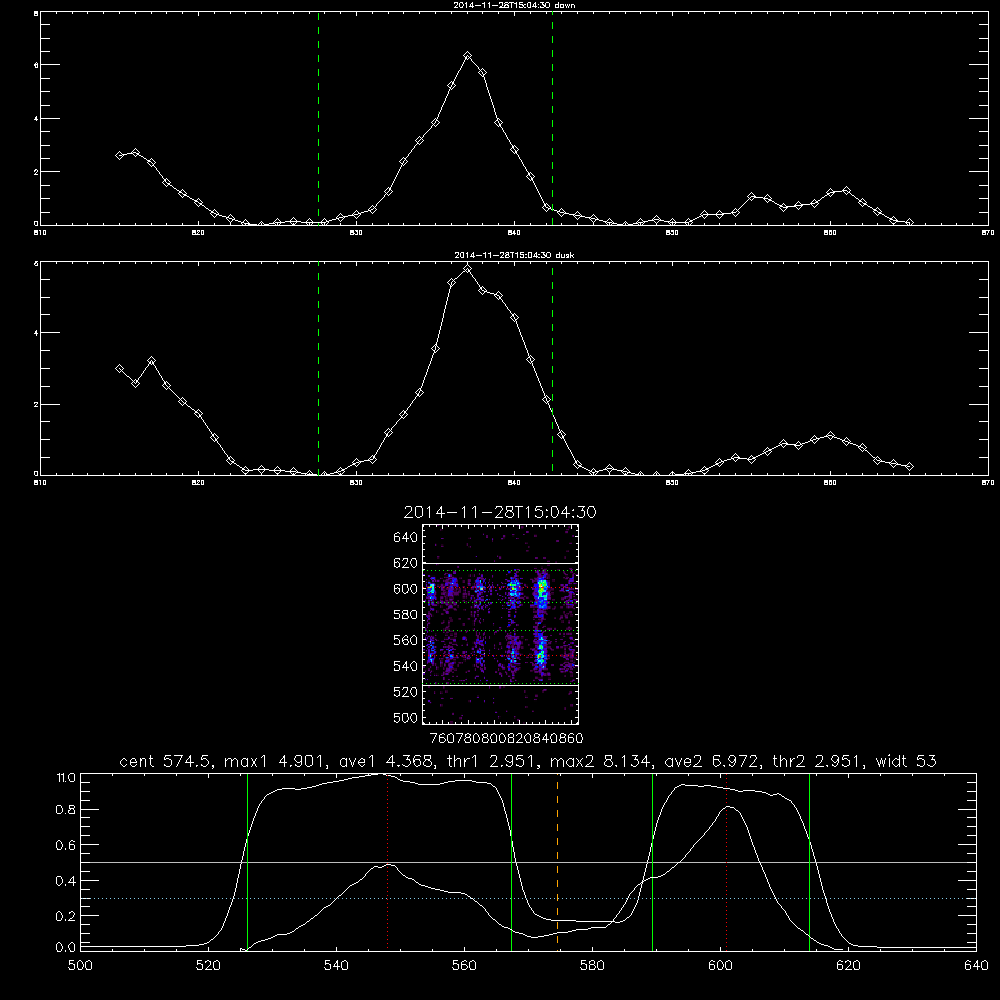This screenshot has height=1000, width=1000.
Task: Select the green vertical line near 614 in bottom plot
Action: [809, 862]
